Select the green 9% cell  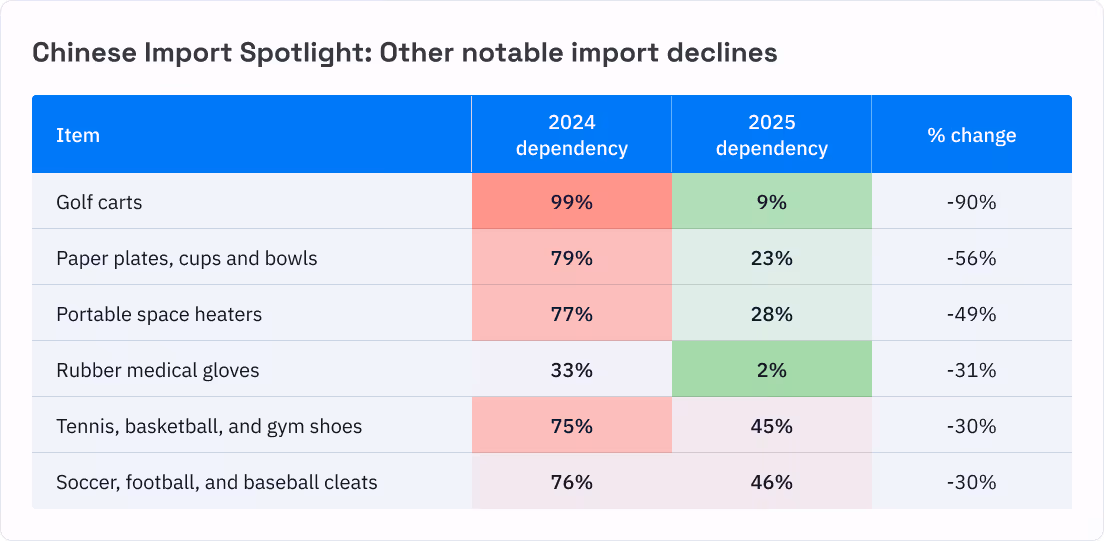pyautogui.click(x=771, y=201)
